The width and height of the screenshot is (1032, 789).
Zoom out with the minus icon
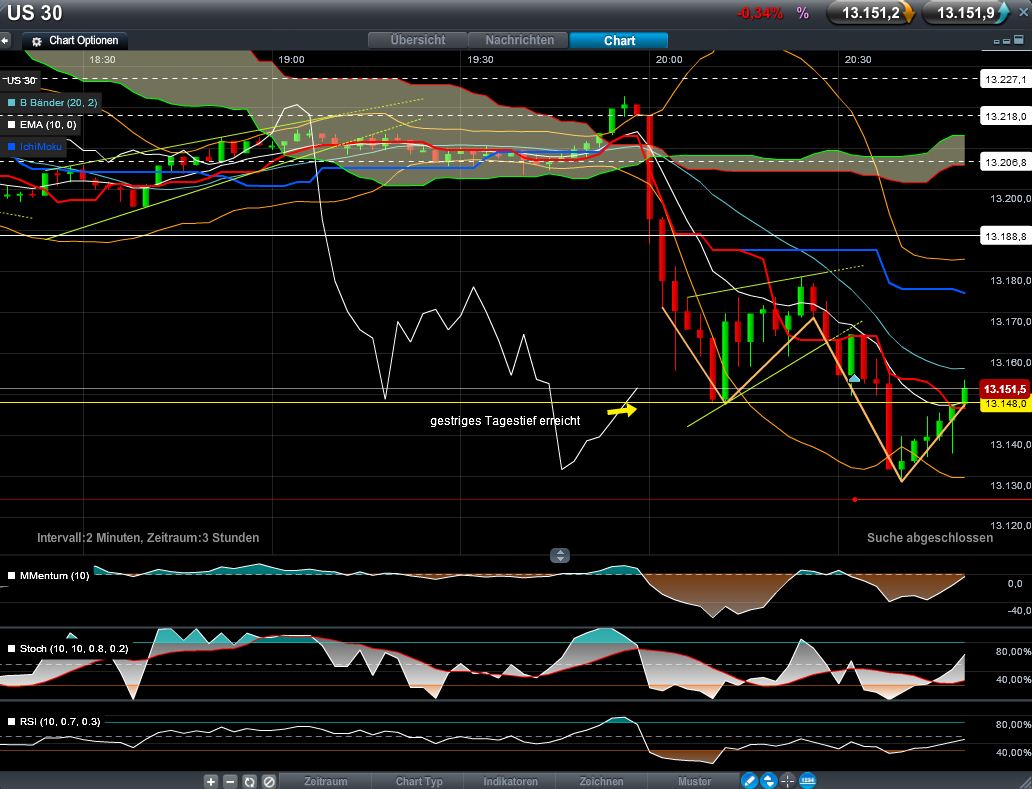(230, 782)
